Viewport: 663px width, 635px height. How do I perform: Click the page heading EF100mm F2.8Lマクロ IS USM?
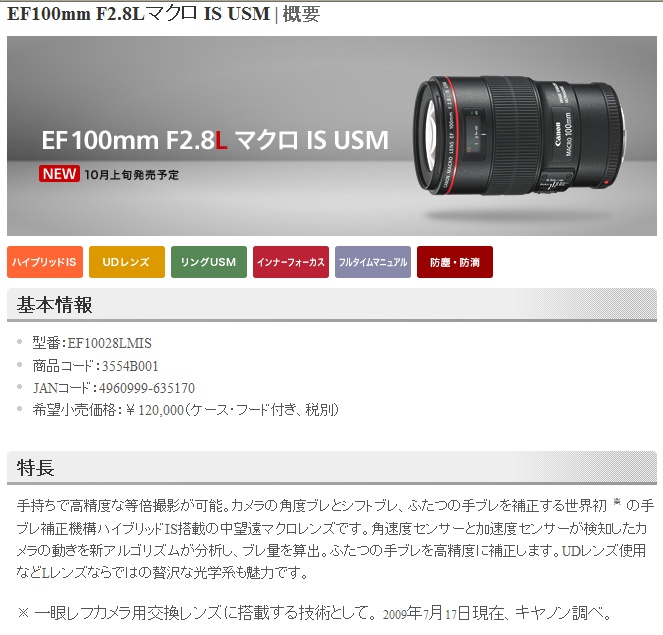(x=138, y=14)
